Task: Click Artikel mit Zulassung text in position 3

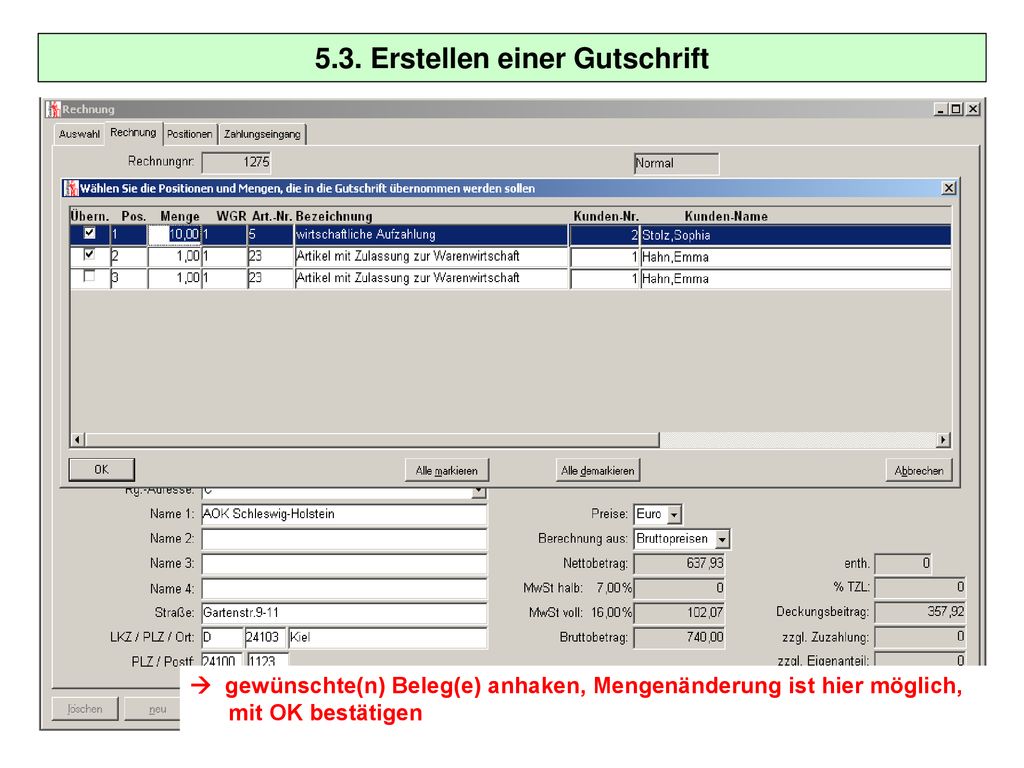Action: [x=408, y=278]
